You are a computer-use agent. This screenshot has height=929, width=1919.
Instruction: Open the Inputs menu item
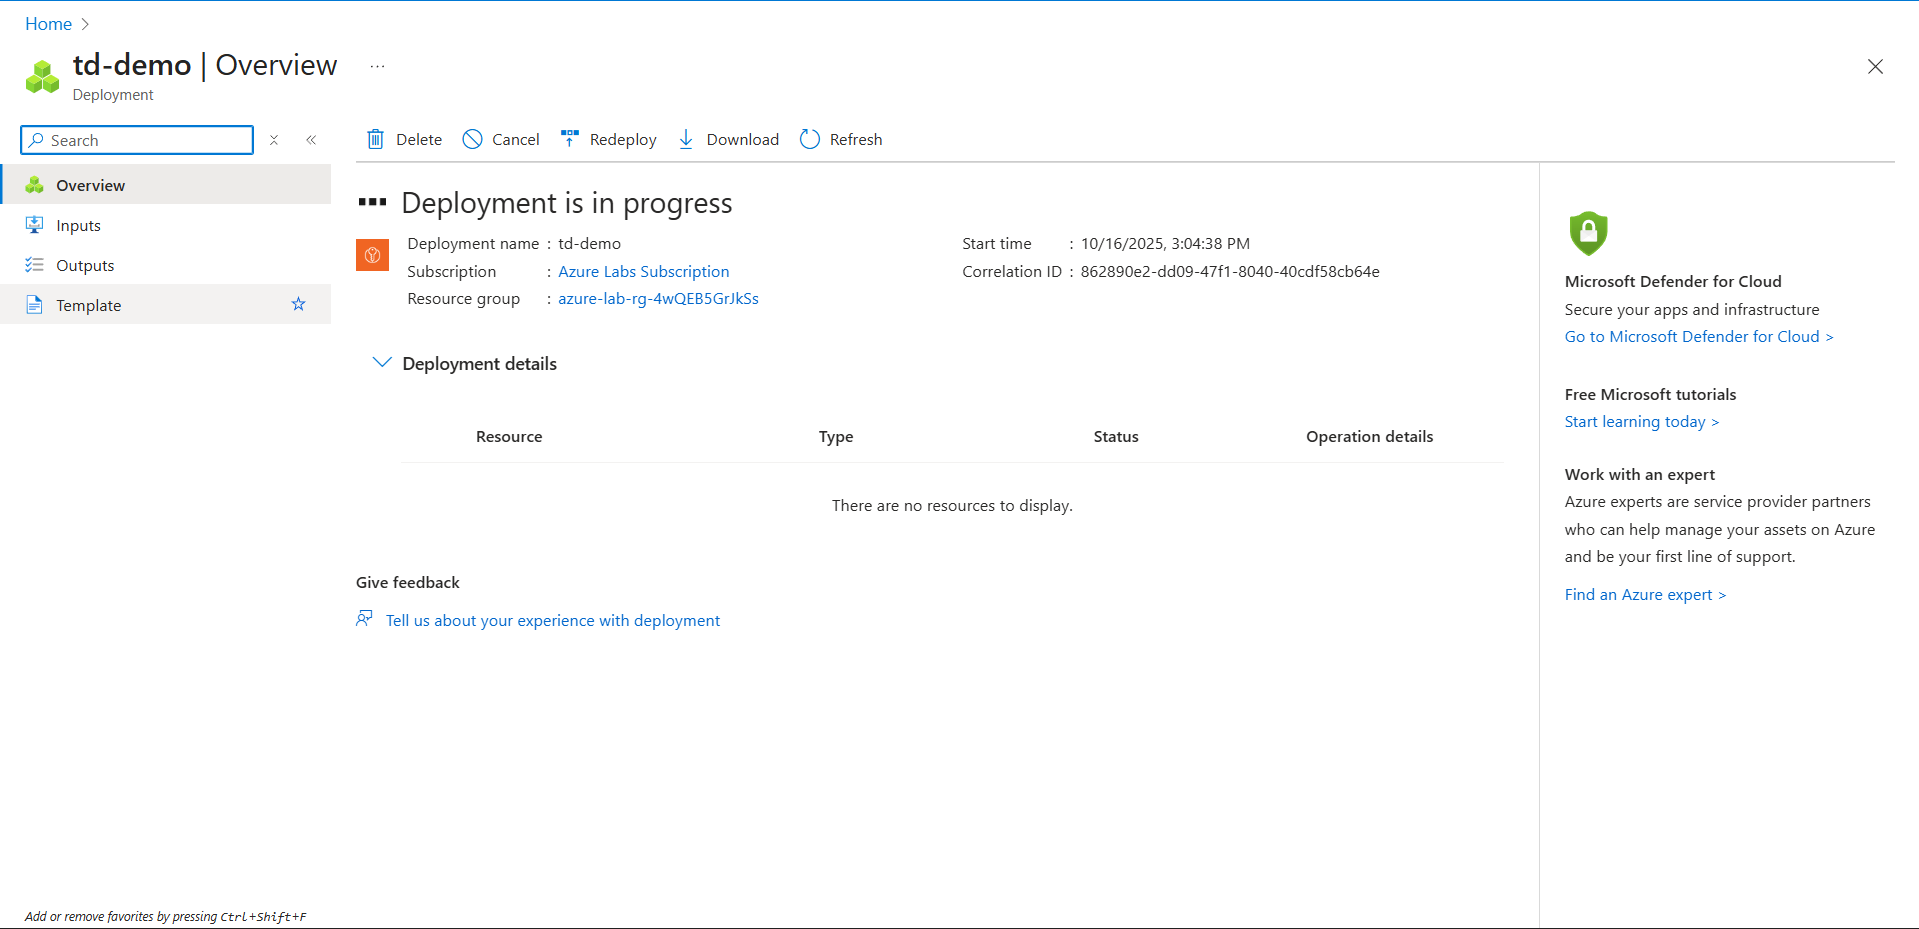point(78,225)
